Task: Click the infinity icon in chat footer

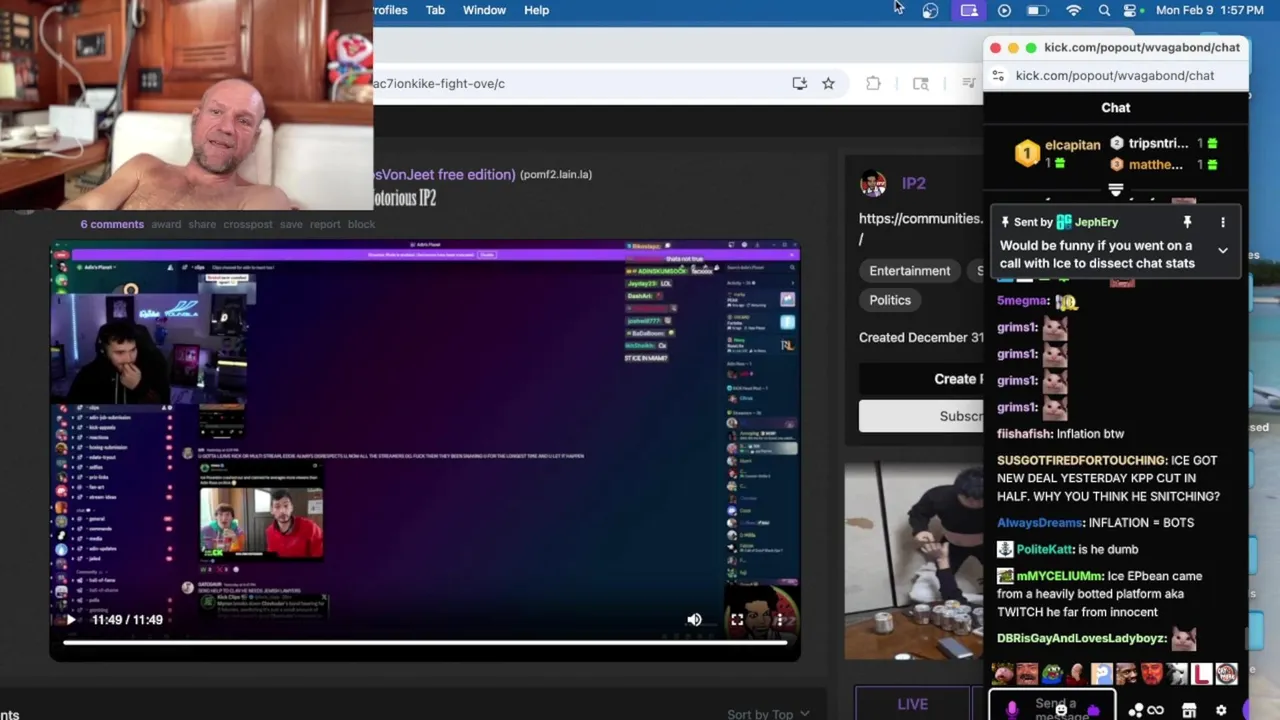Action: (x=1156, y=710)
